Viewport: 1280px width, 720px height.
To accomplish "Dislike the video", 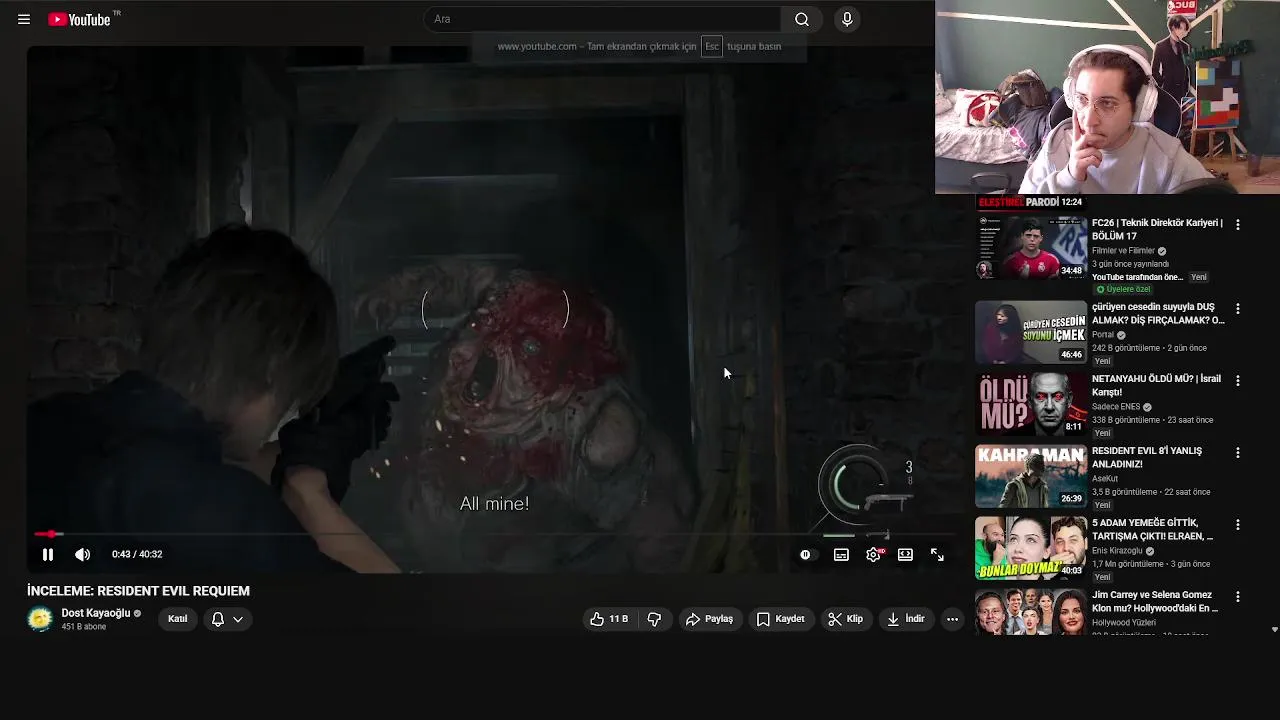I will click(x=654, y=619).
